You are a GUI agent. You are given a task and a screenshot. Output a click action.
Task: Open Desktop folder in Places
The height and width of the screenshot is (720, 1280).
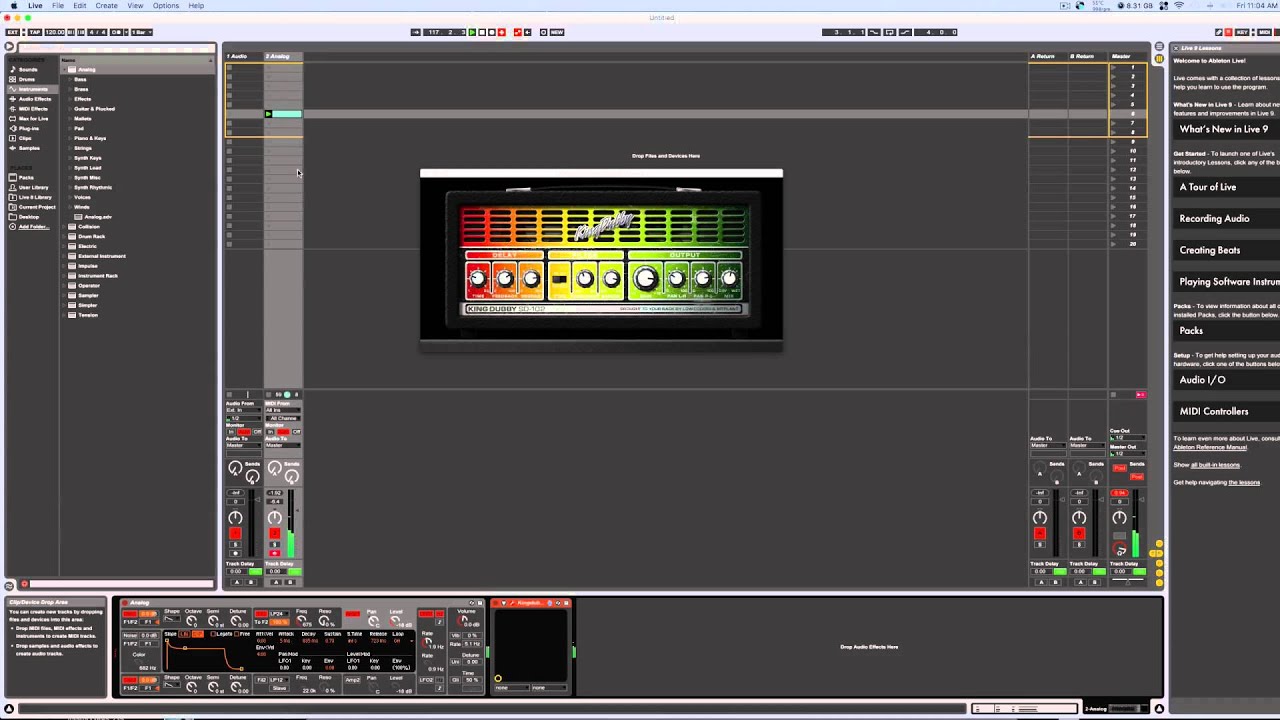(29, 217)
